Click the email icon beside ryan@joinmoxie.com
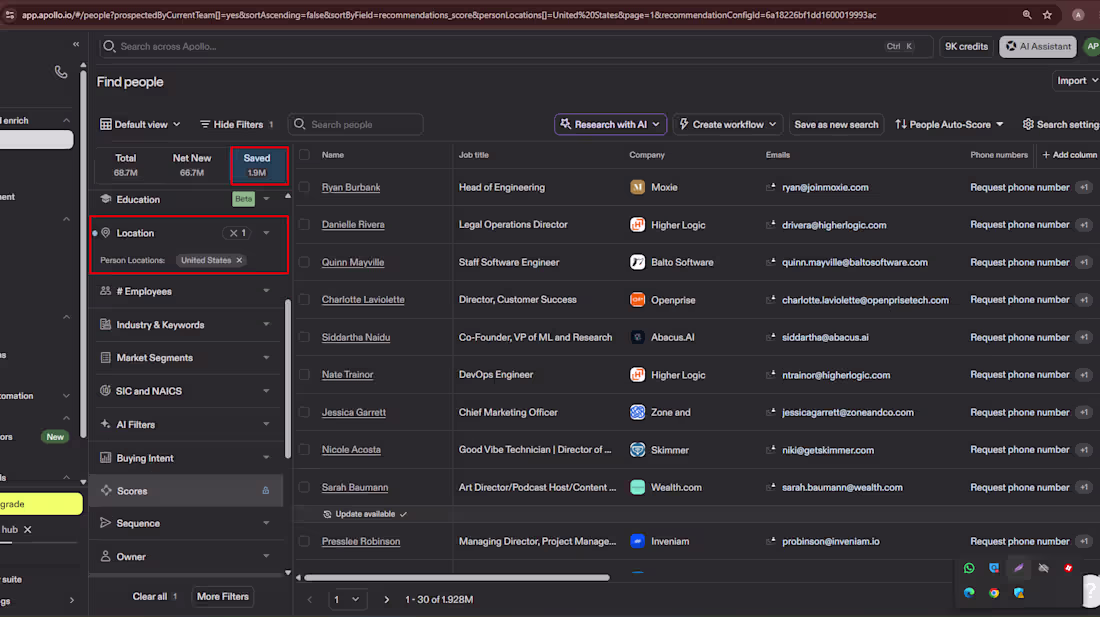The width and height of the screenshot is (1100, 617). point(771,187)
